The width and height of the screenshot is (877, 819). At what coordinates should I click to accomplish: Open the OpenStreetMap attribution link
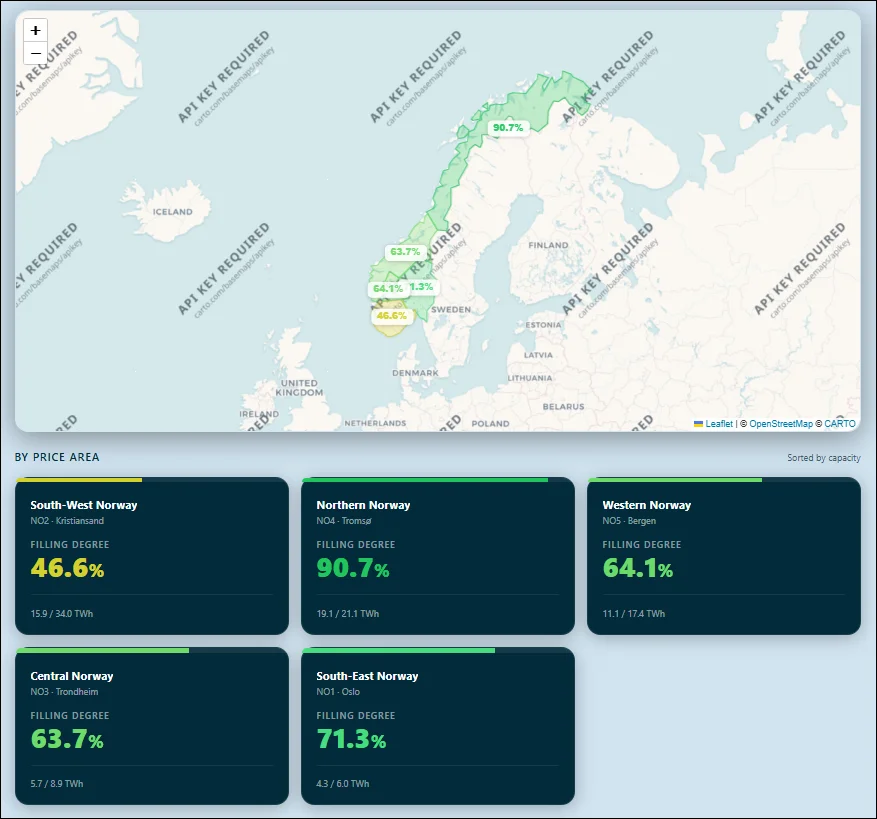[x=781, y=423]
